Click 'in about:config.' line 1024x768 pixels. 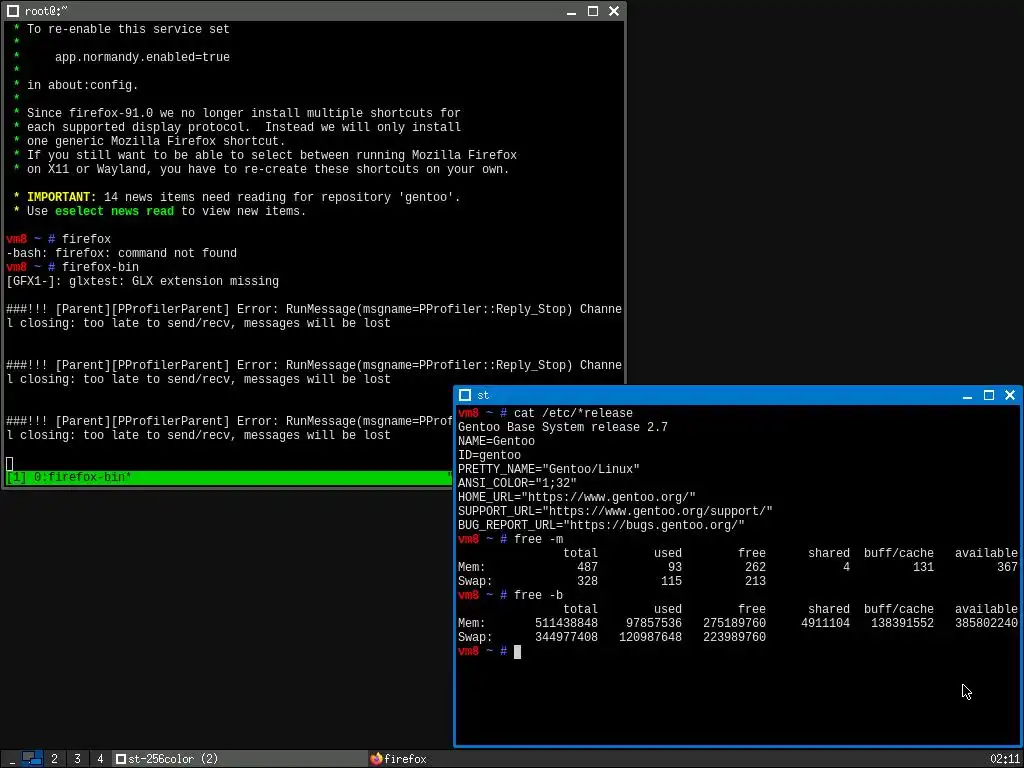[82, 86]
